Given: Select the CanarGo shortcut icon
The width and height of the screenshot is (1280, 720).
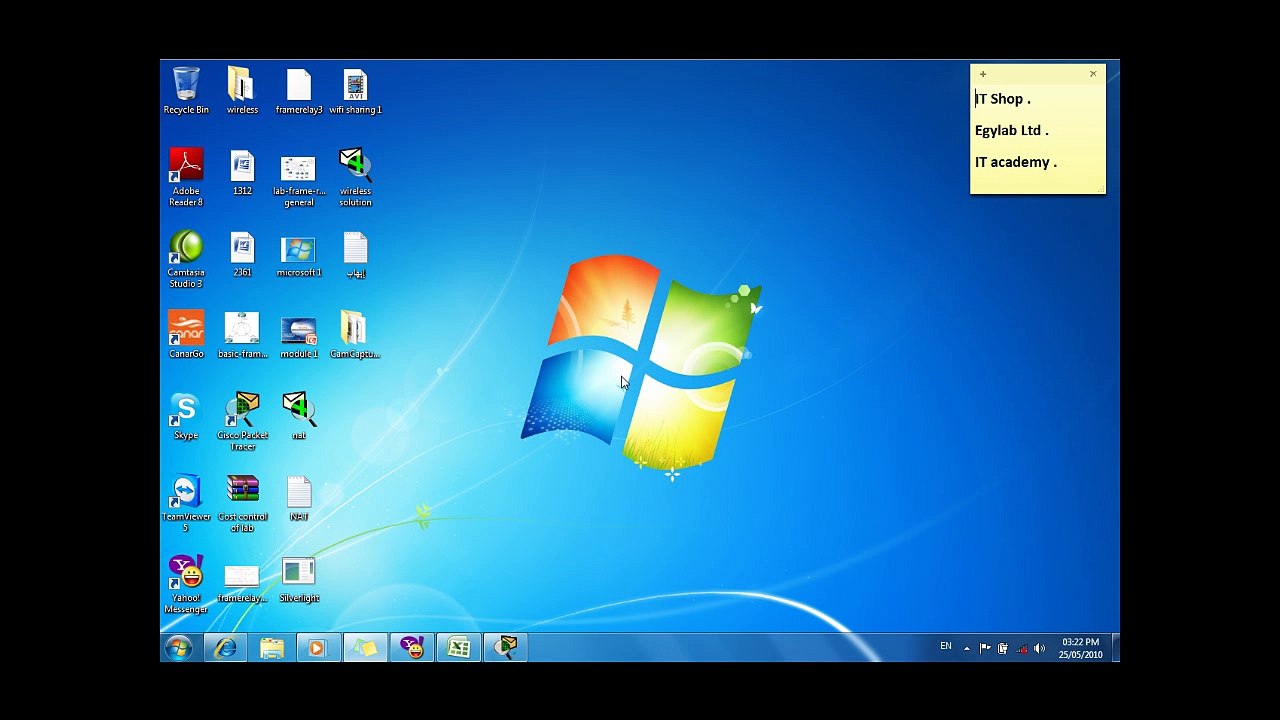Looking at the screenshot, I should coord(186,335).
